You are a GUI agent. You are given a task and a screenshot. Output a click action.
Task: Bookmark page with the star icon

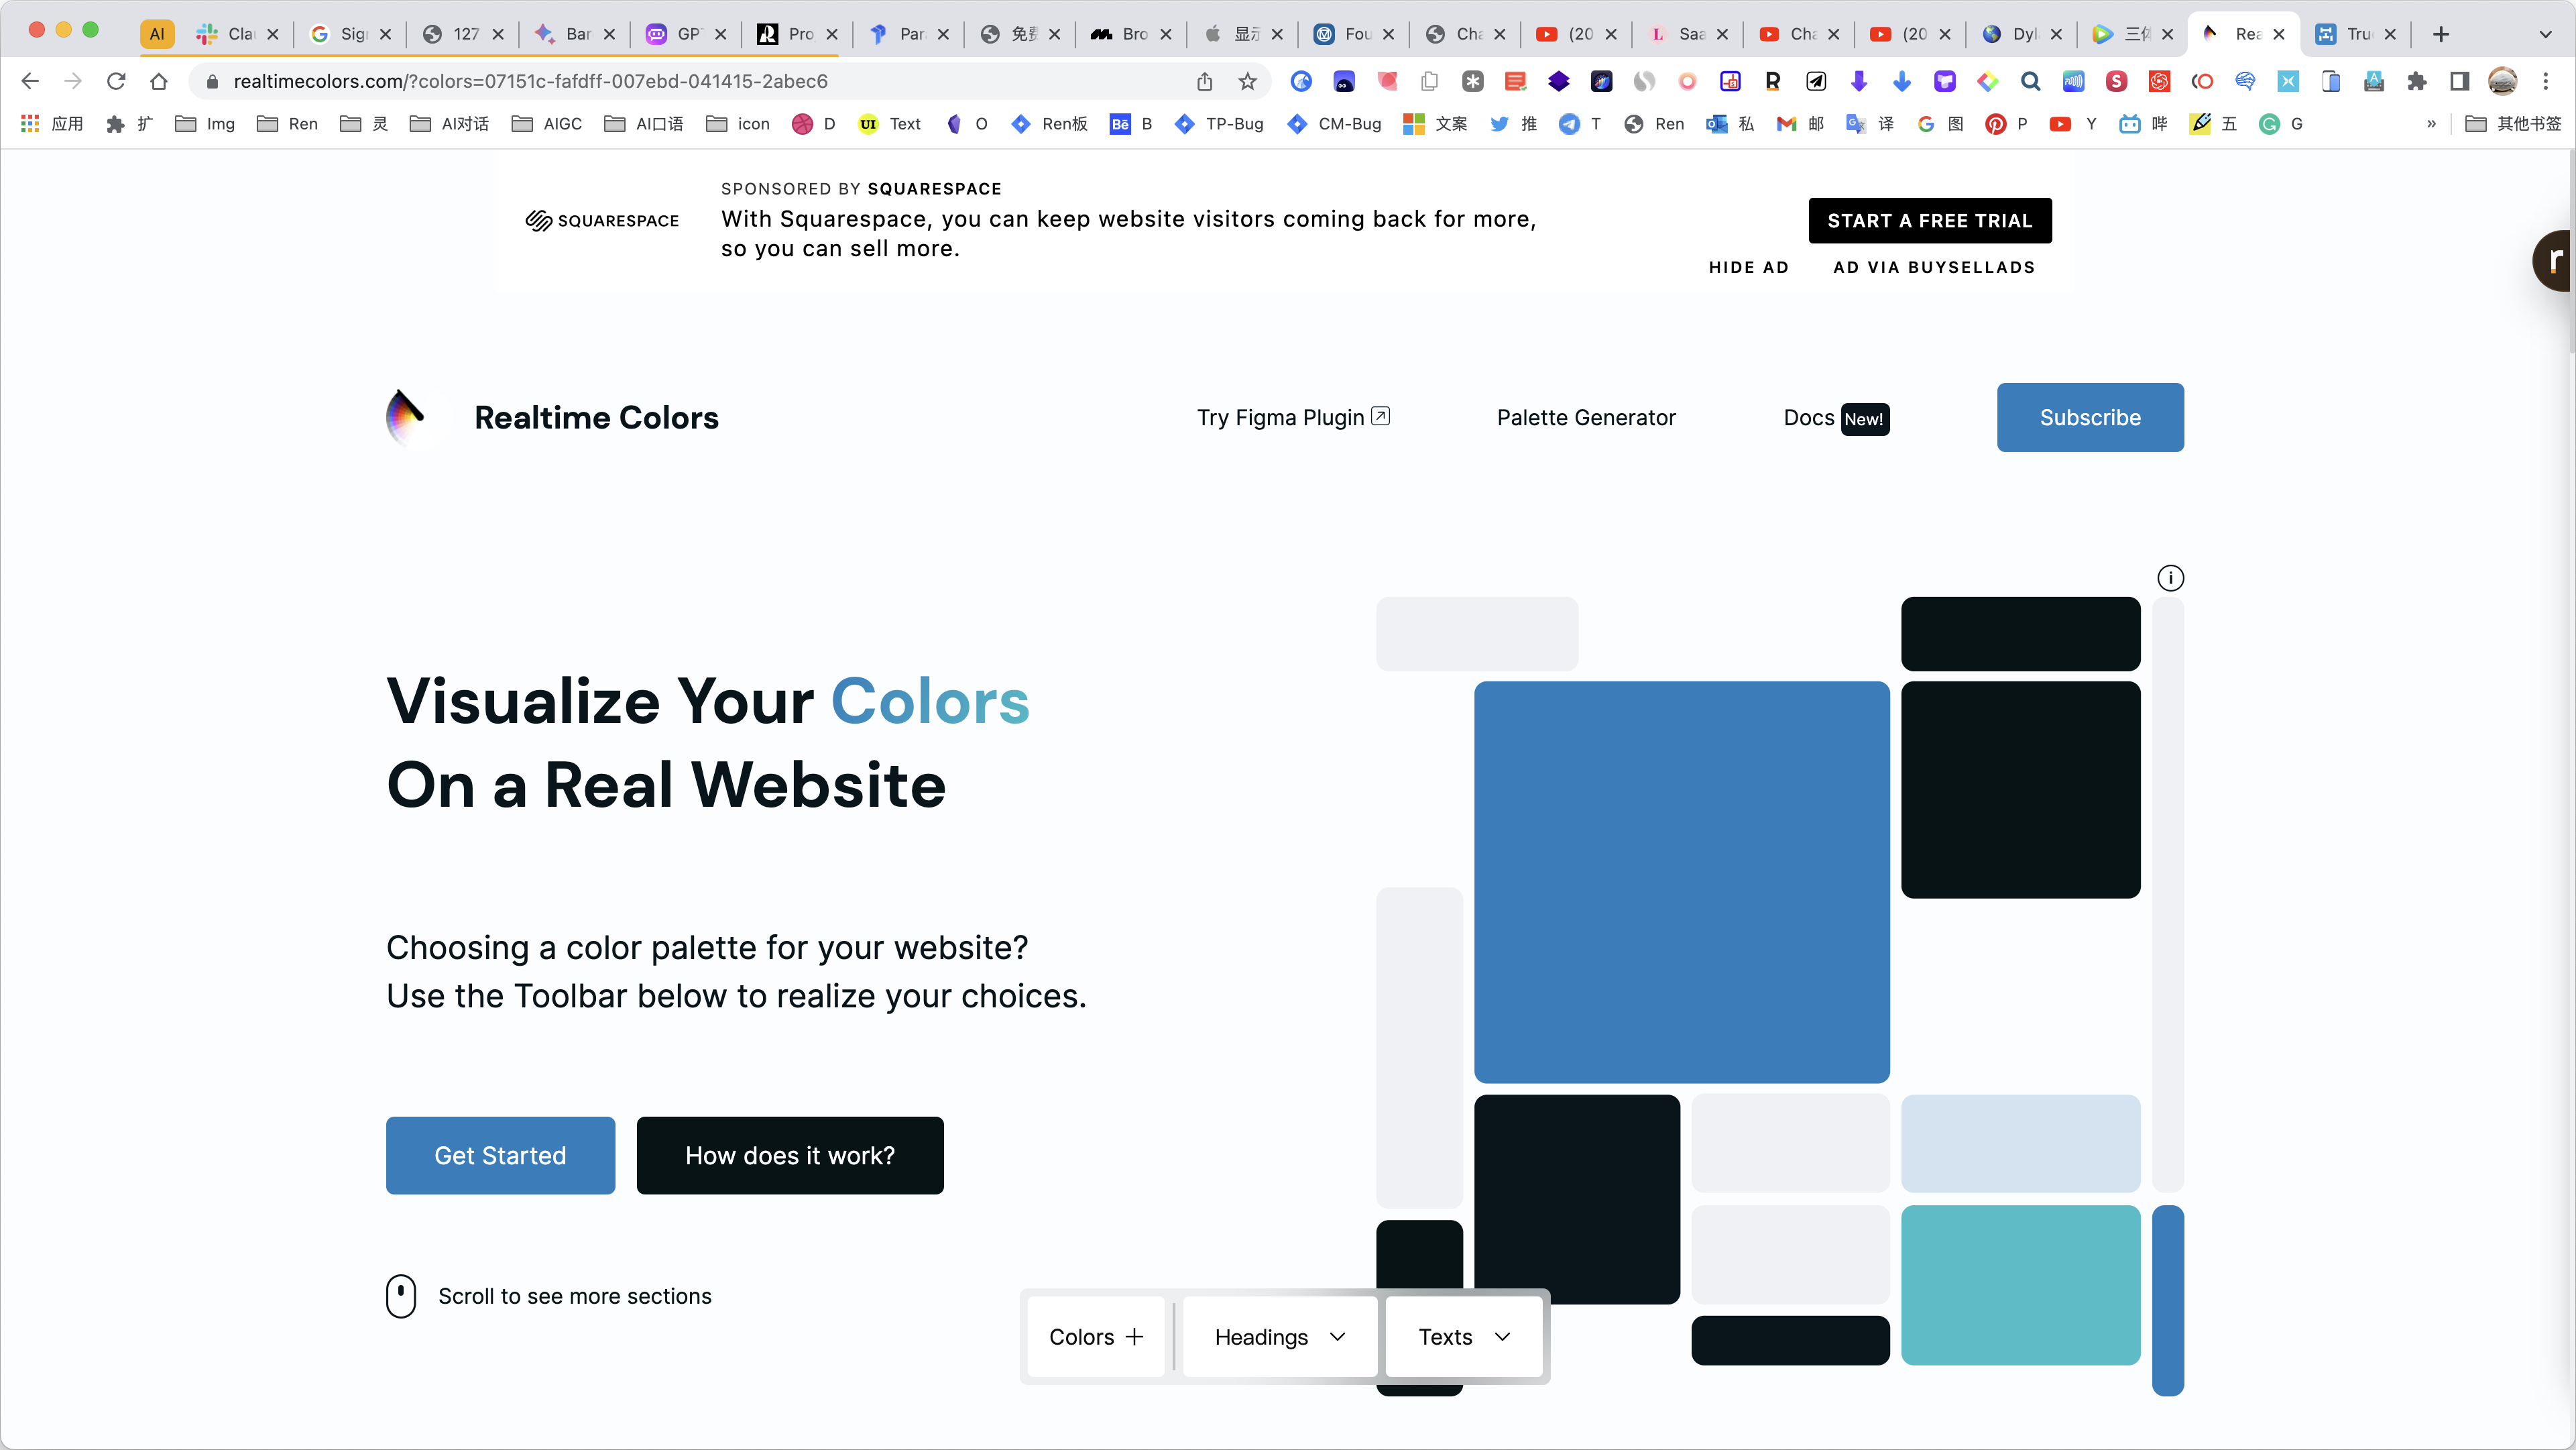(1247, 81)
